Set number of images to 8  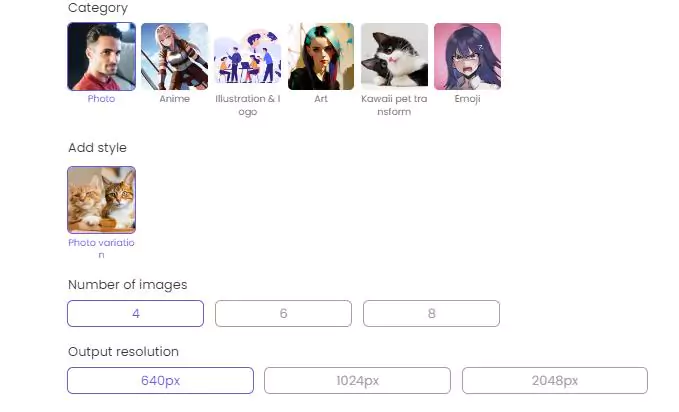431,313
